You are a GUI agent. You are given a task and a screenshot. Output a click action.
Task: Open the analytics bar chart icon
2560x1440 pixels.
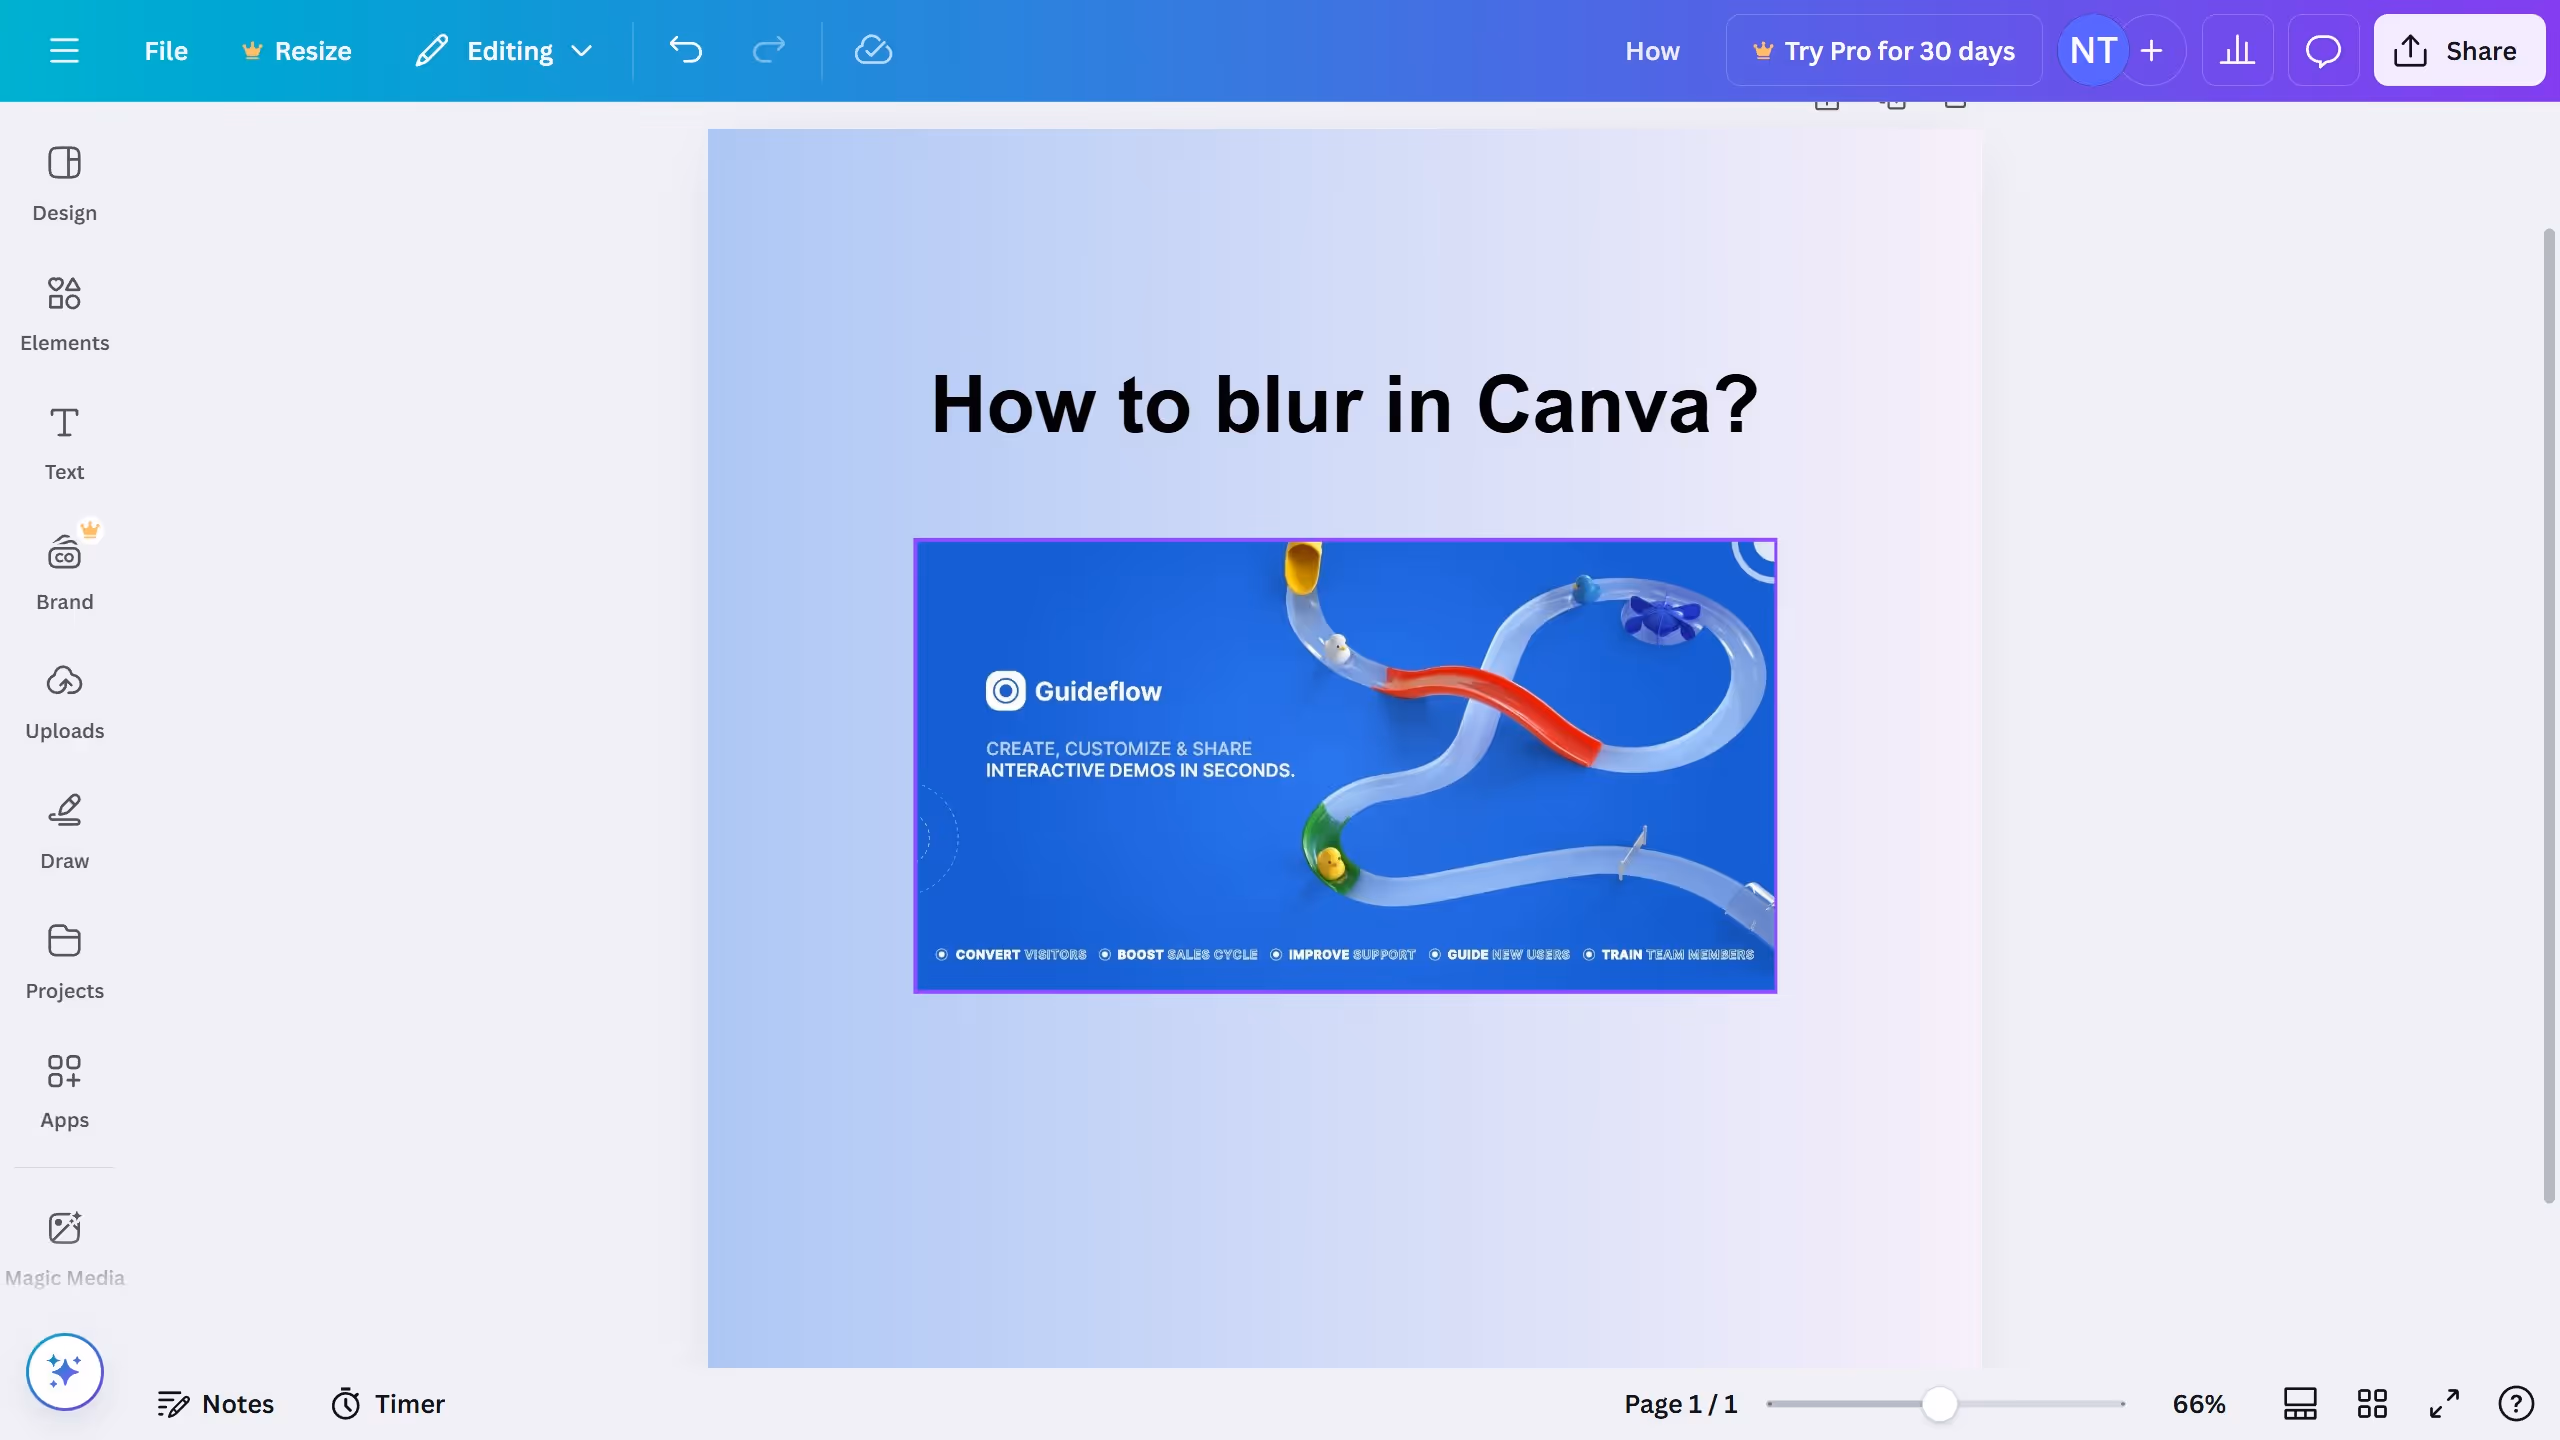(2237, 50)
